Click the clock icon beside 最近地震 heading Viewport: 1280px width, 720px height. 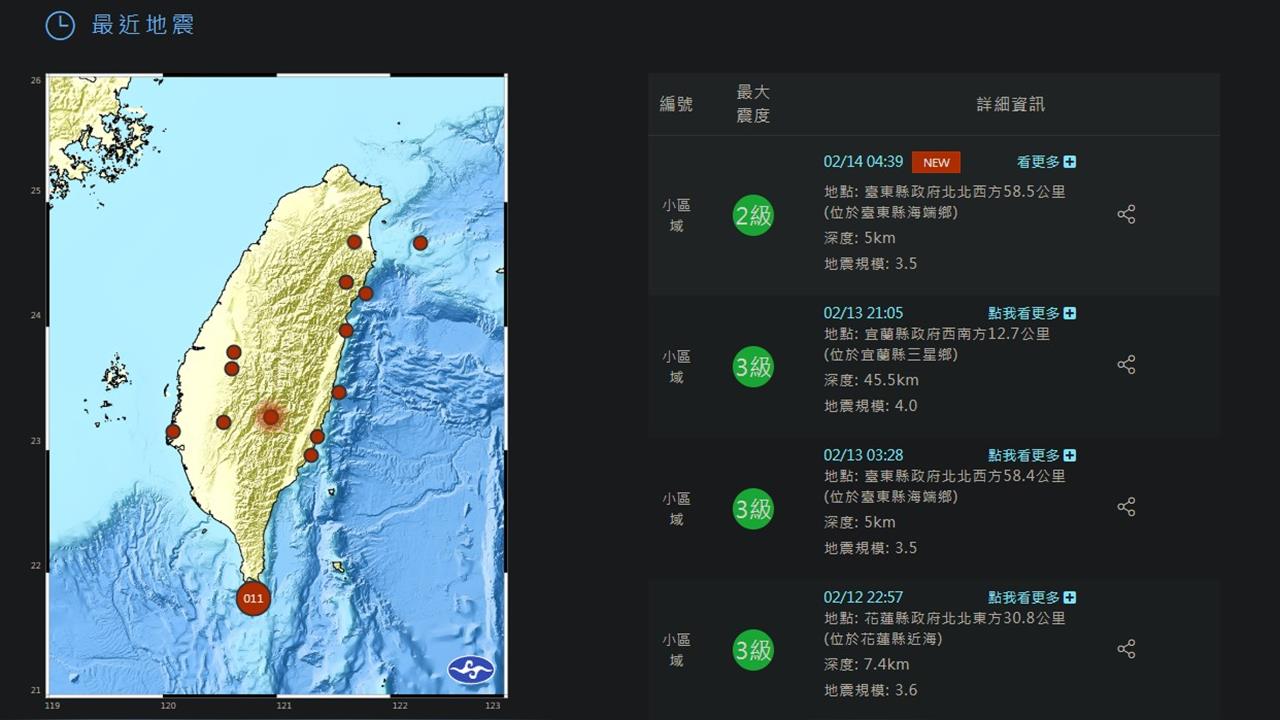[x=59, y=26]
